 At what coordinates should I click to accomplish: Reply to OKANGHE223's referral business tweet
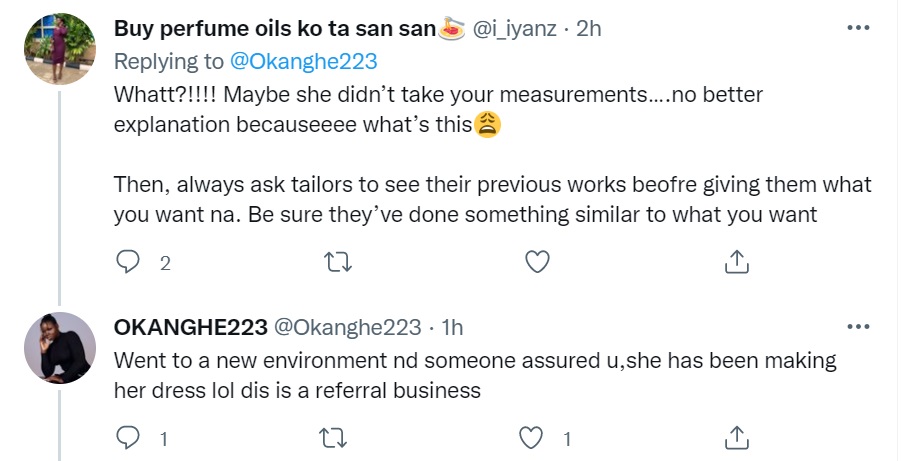(x=129, y=437)
